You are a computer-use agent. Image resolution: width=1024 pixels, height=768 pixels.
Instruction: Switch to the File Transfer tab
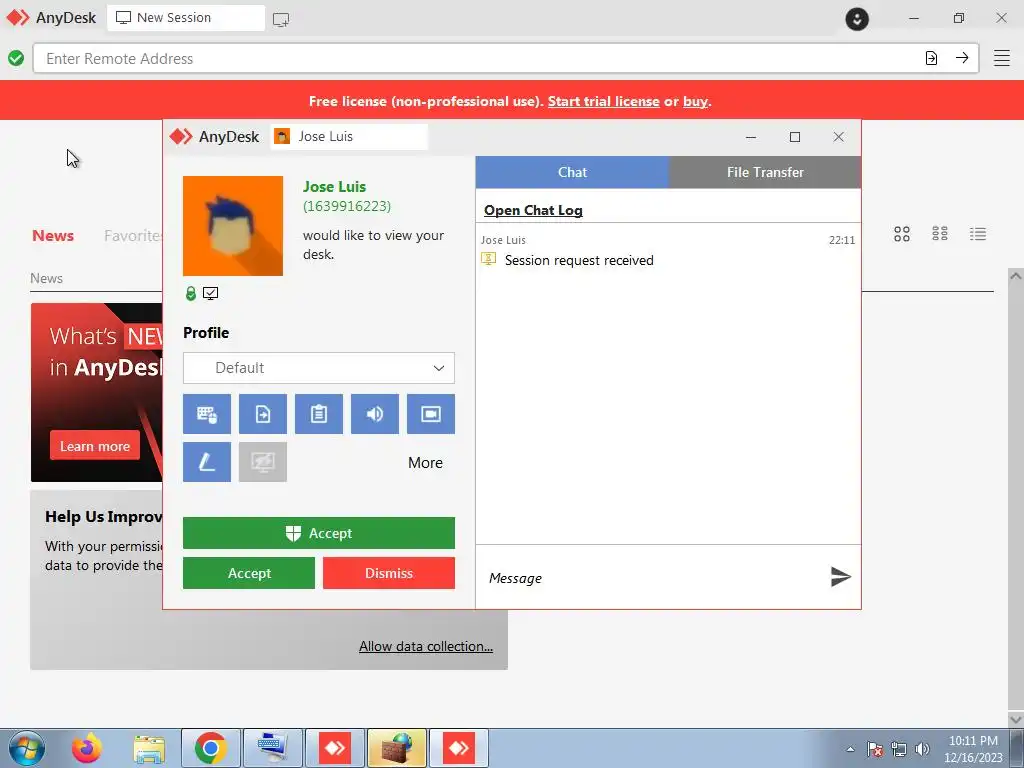tap(765, 172)
